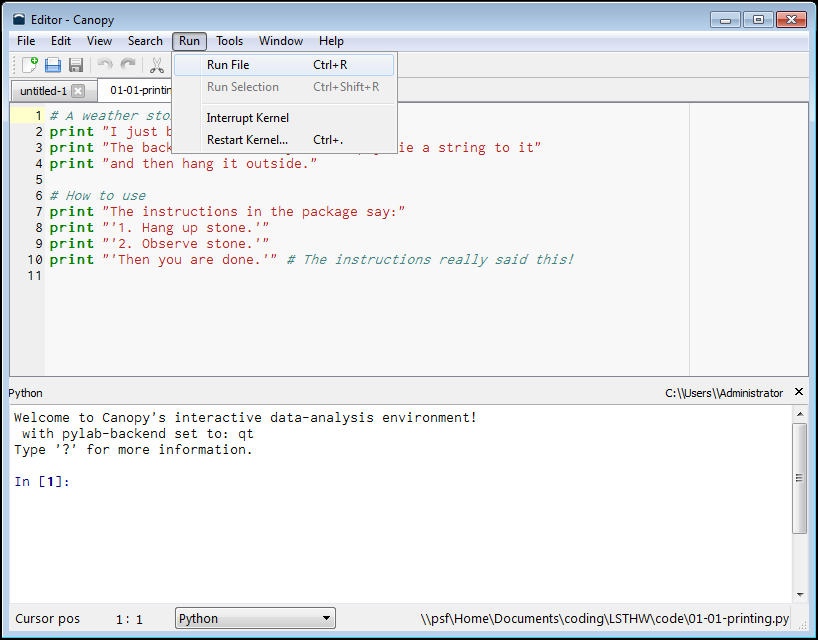Close the untitled-1 tab with its X

[x=78, y=91]
